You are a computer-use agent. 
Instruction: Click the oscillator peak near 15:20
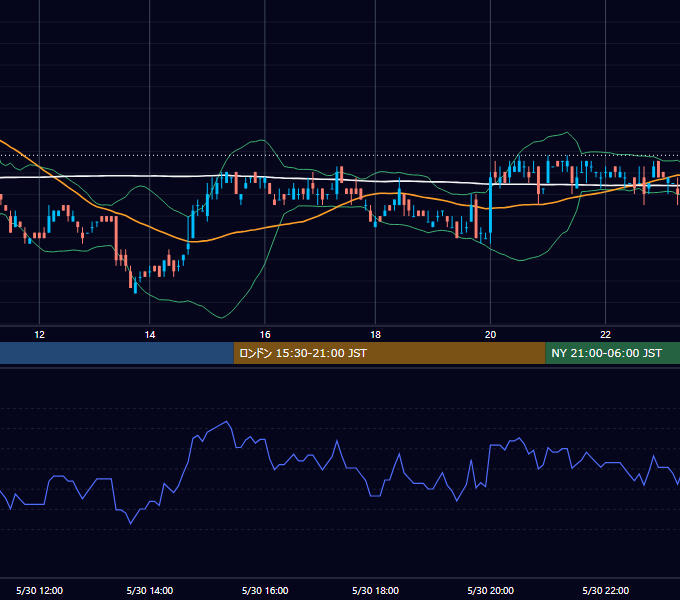pyautogui.click(x=226, y=422)
